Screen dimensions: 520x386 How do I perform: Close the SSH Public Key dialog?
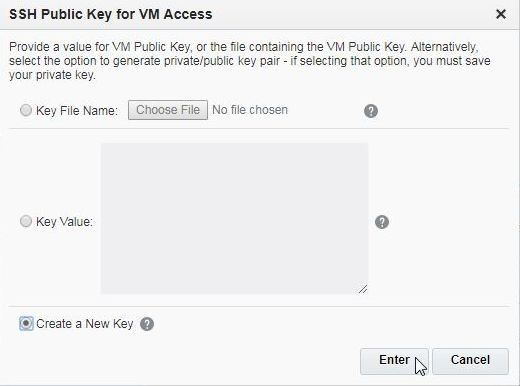(x=501, y=14)
